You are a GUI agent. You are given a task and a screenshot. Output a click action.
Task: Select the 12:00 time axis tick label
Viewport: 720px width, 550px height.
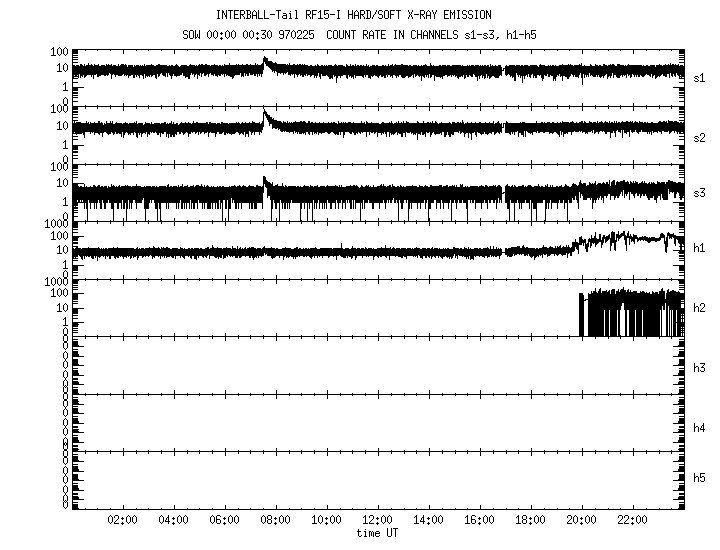pyautogui.click(x=378, y=521)
